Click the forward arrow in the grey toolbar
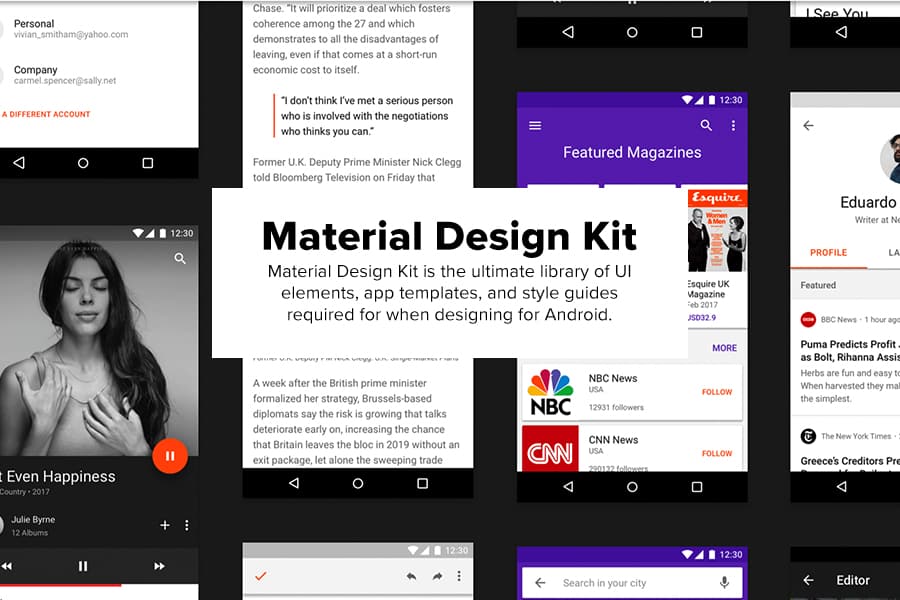This screenshot has height=600, width=900. [437, 576]
